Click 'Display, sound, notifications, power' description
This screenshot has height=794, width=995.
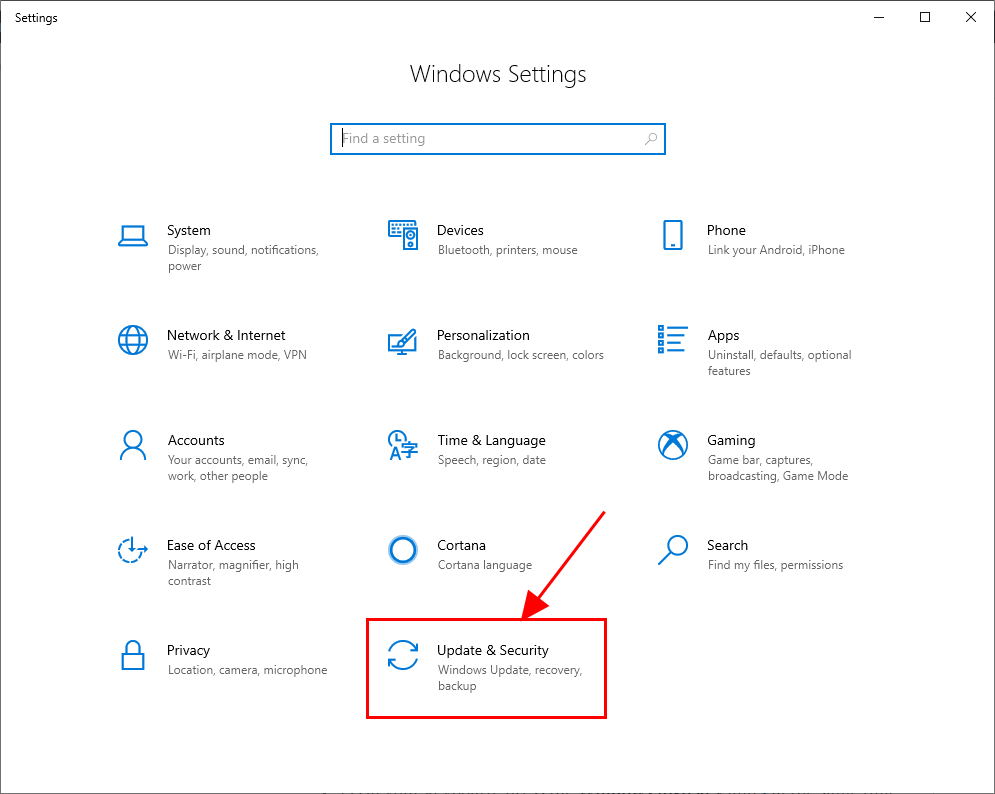coord(243,258)
